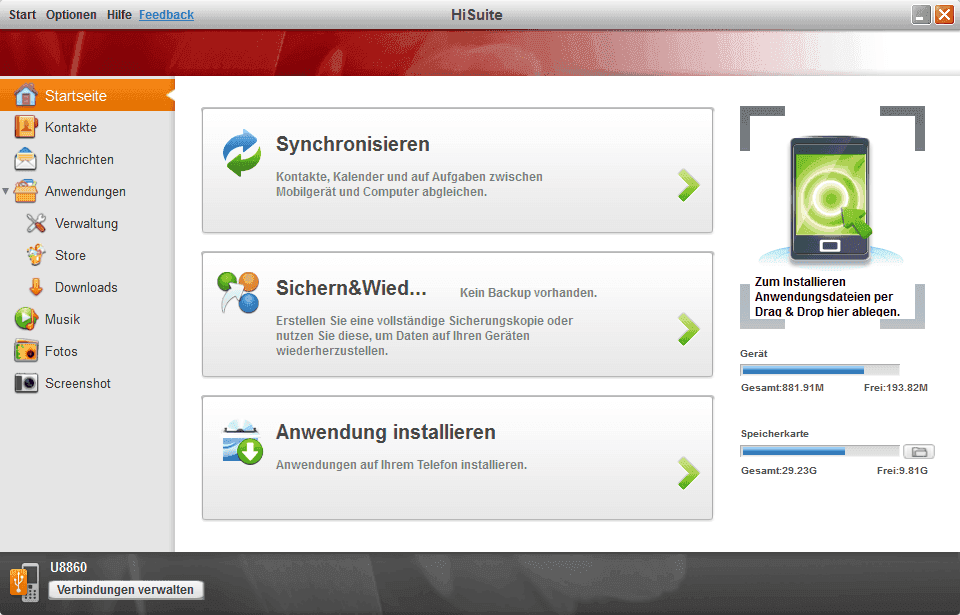Click the Speicherkarte storage usage bar

coord(820,452)
